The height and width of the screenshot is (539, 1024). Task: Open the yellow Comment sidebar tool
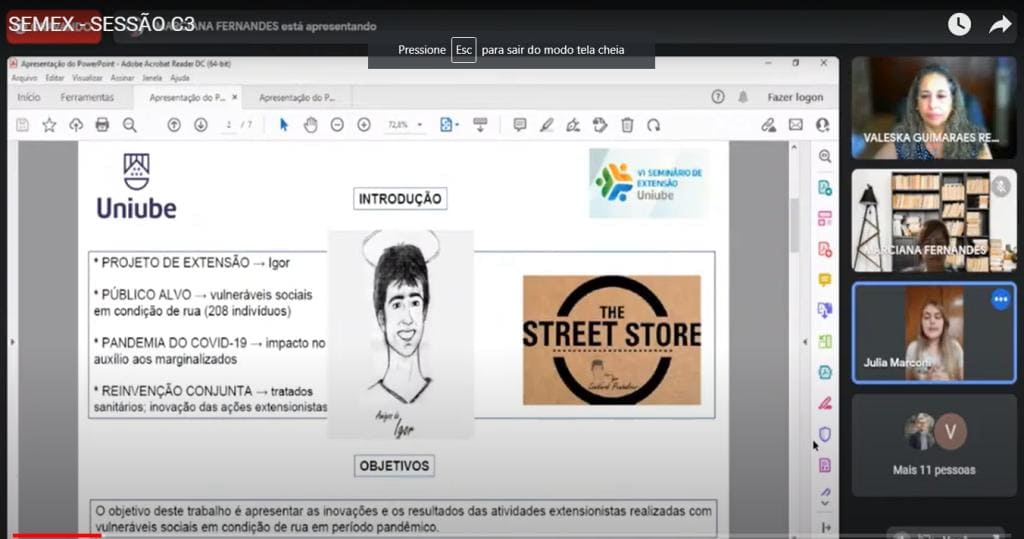point(825,280)
